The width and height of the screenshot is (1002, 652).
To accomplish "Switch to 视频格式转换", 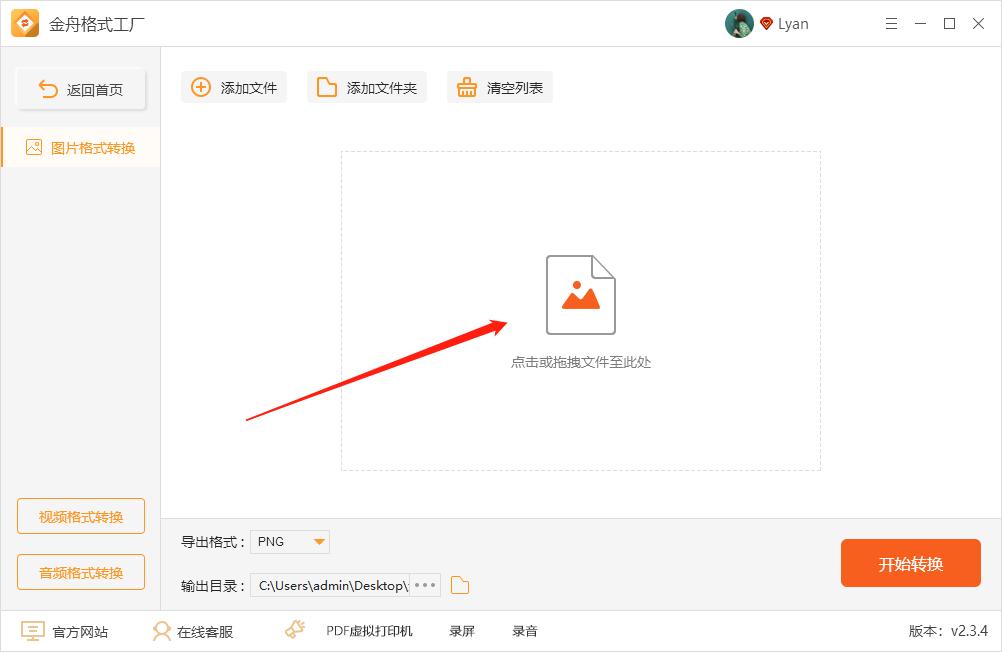I will pos(80,516).
